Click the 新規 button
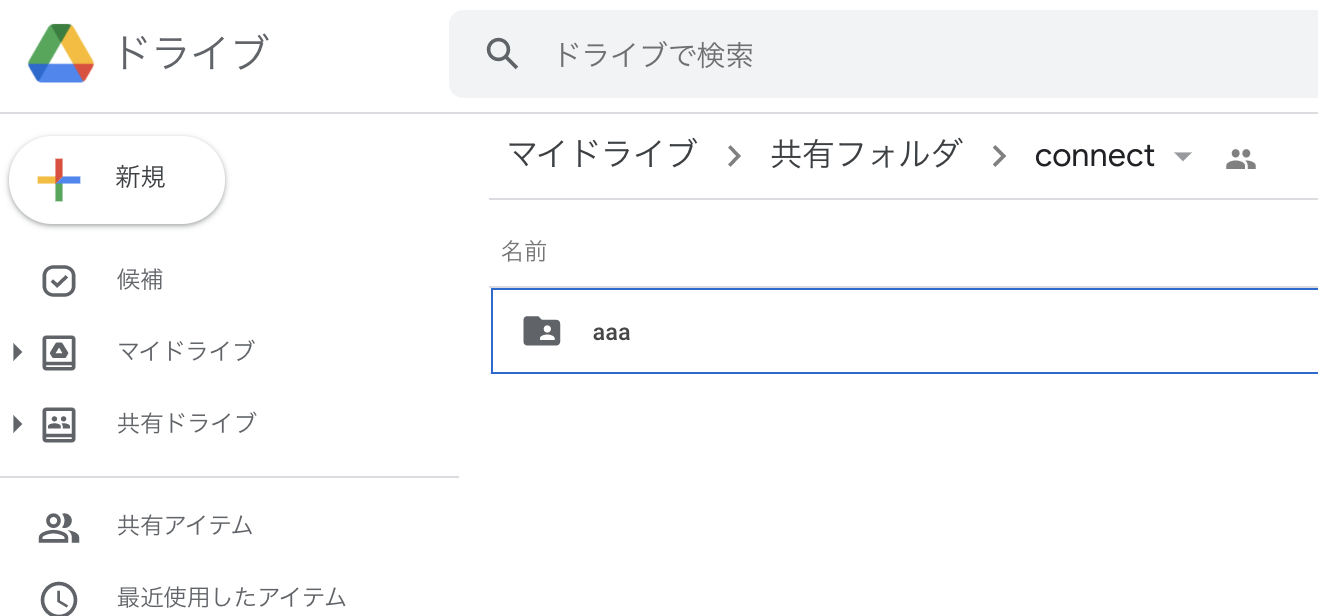This screenshot has height=616, width=1318. (x=117, y=179)
